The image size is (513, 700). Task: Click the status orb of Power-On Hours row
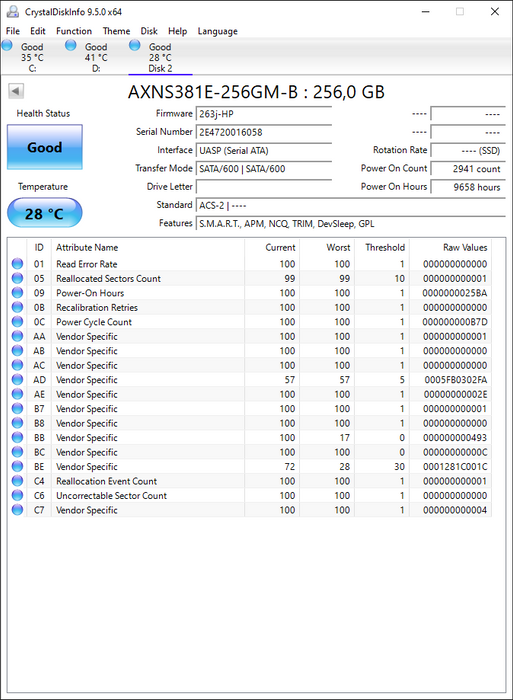[17, 293]
